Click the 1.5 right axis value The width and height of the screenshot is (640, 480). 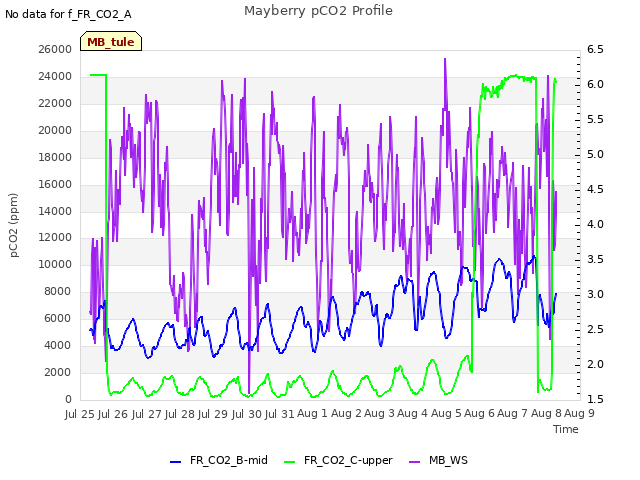coord(595,399)
